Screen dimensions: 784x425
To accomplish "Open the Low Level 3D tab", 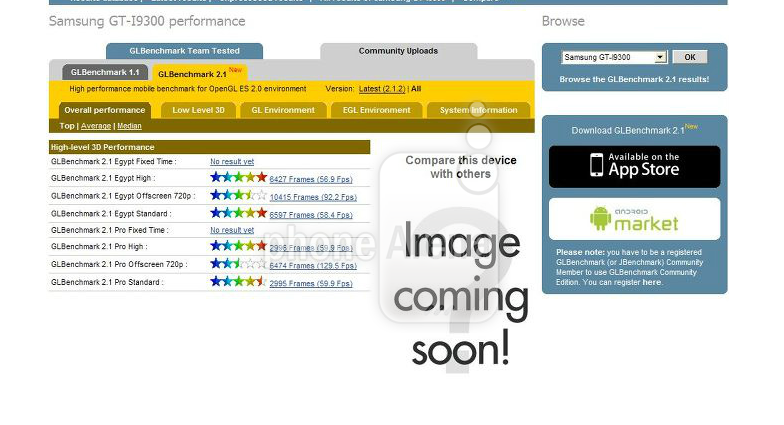I will [198, 110].
